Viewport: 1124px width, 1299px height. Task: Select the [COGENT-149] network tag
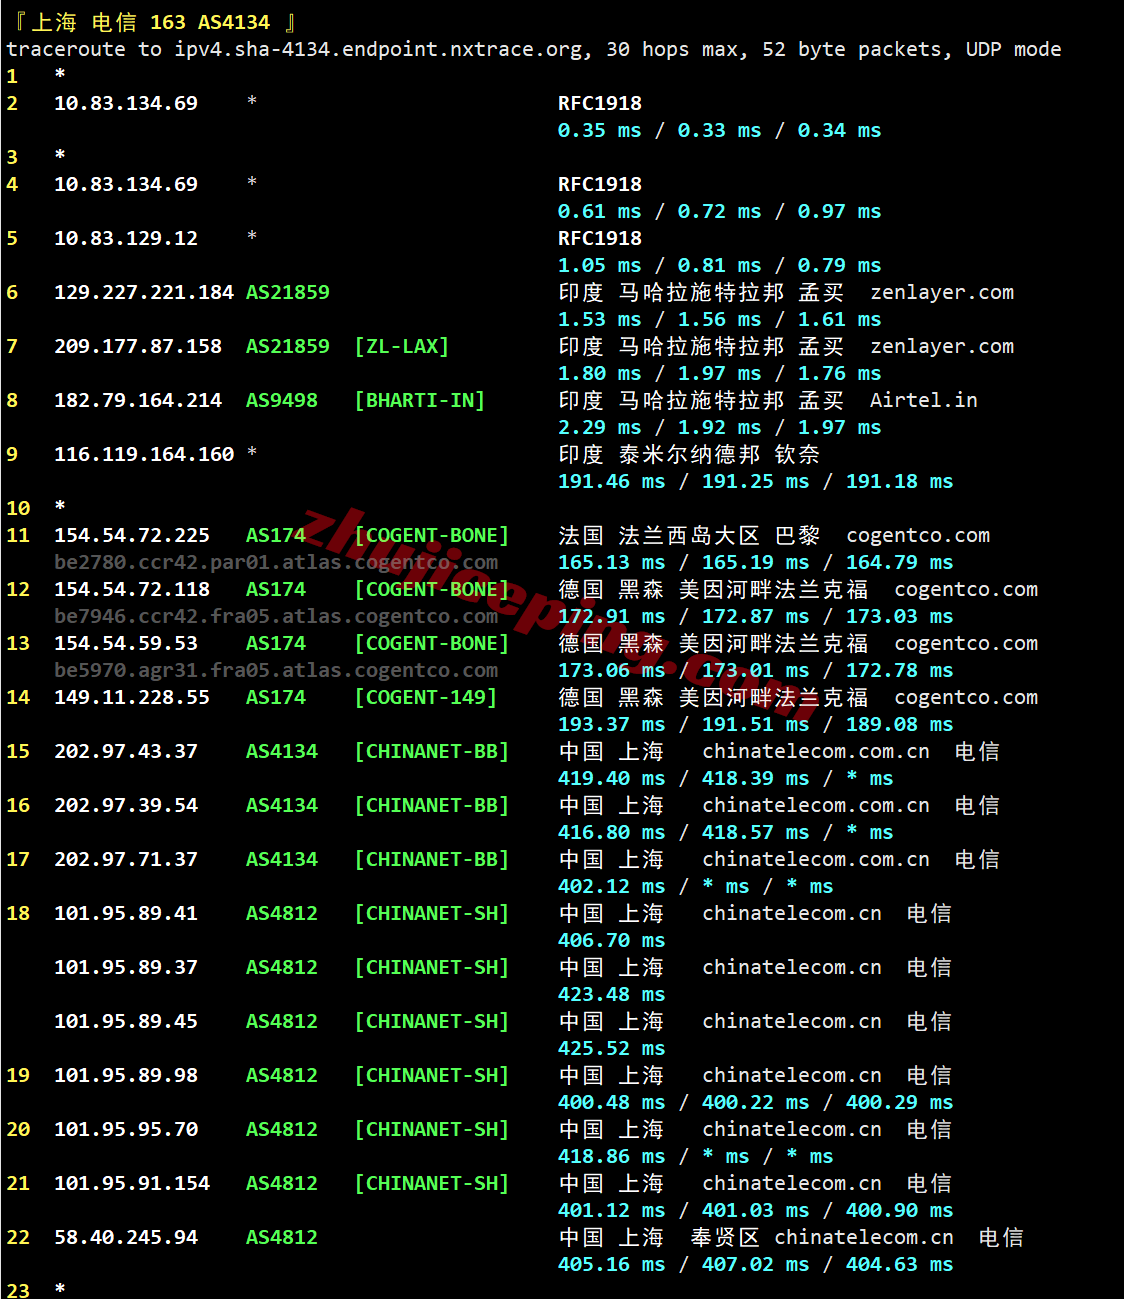pos(425,697)
